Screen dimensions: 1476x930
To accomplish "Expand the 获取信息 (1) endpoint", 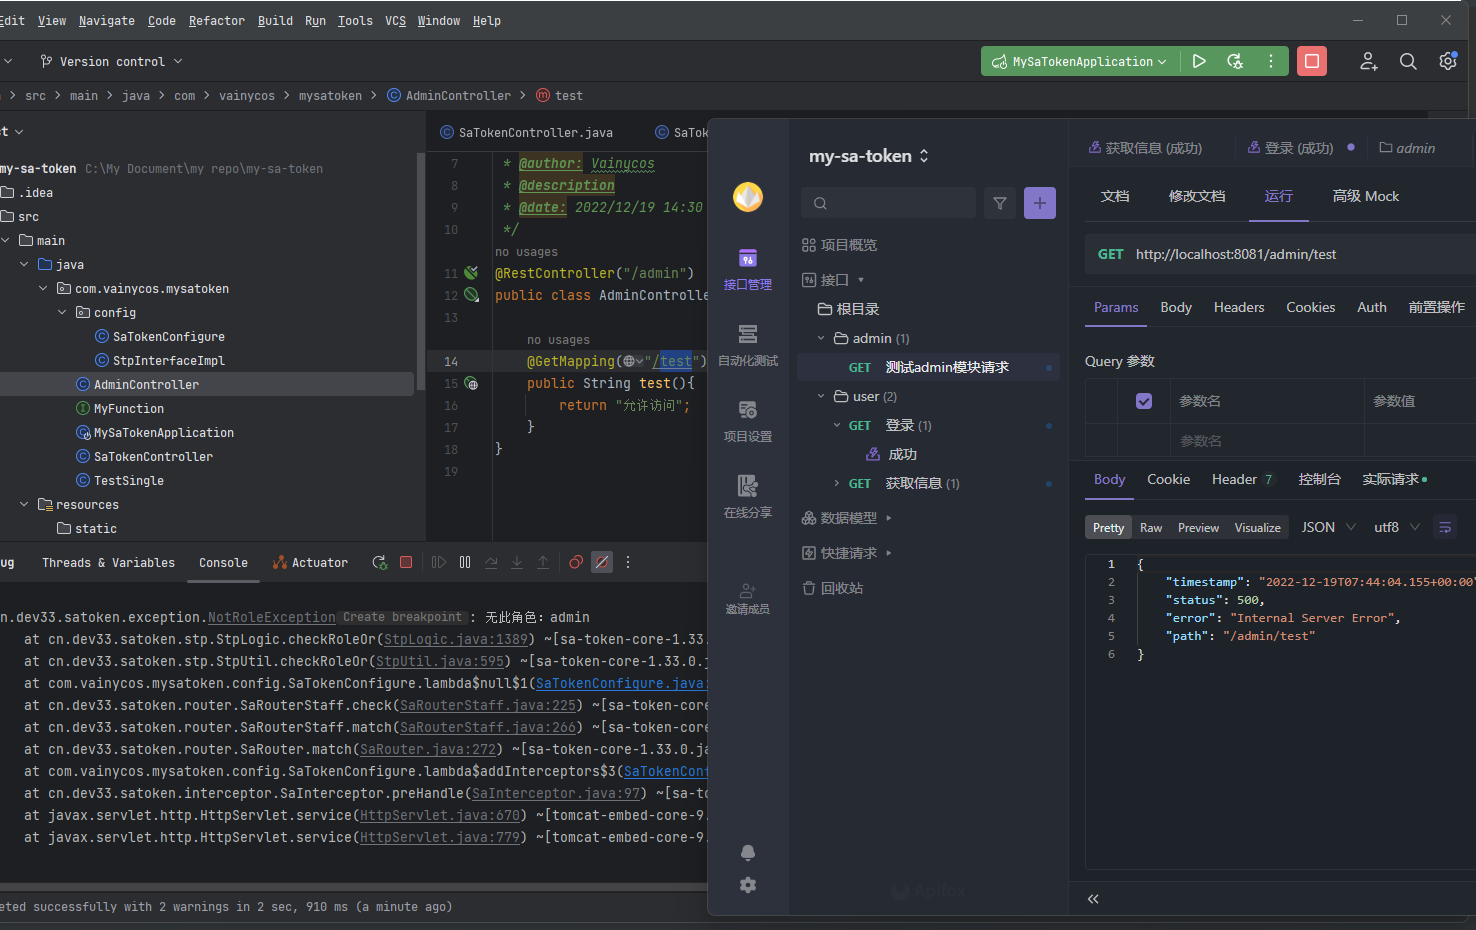I will 837,483.
